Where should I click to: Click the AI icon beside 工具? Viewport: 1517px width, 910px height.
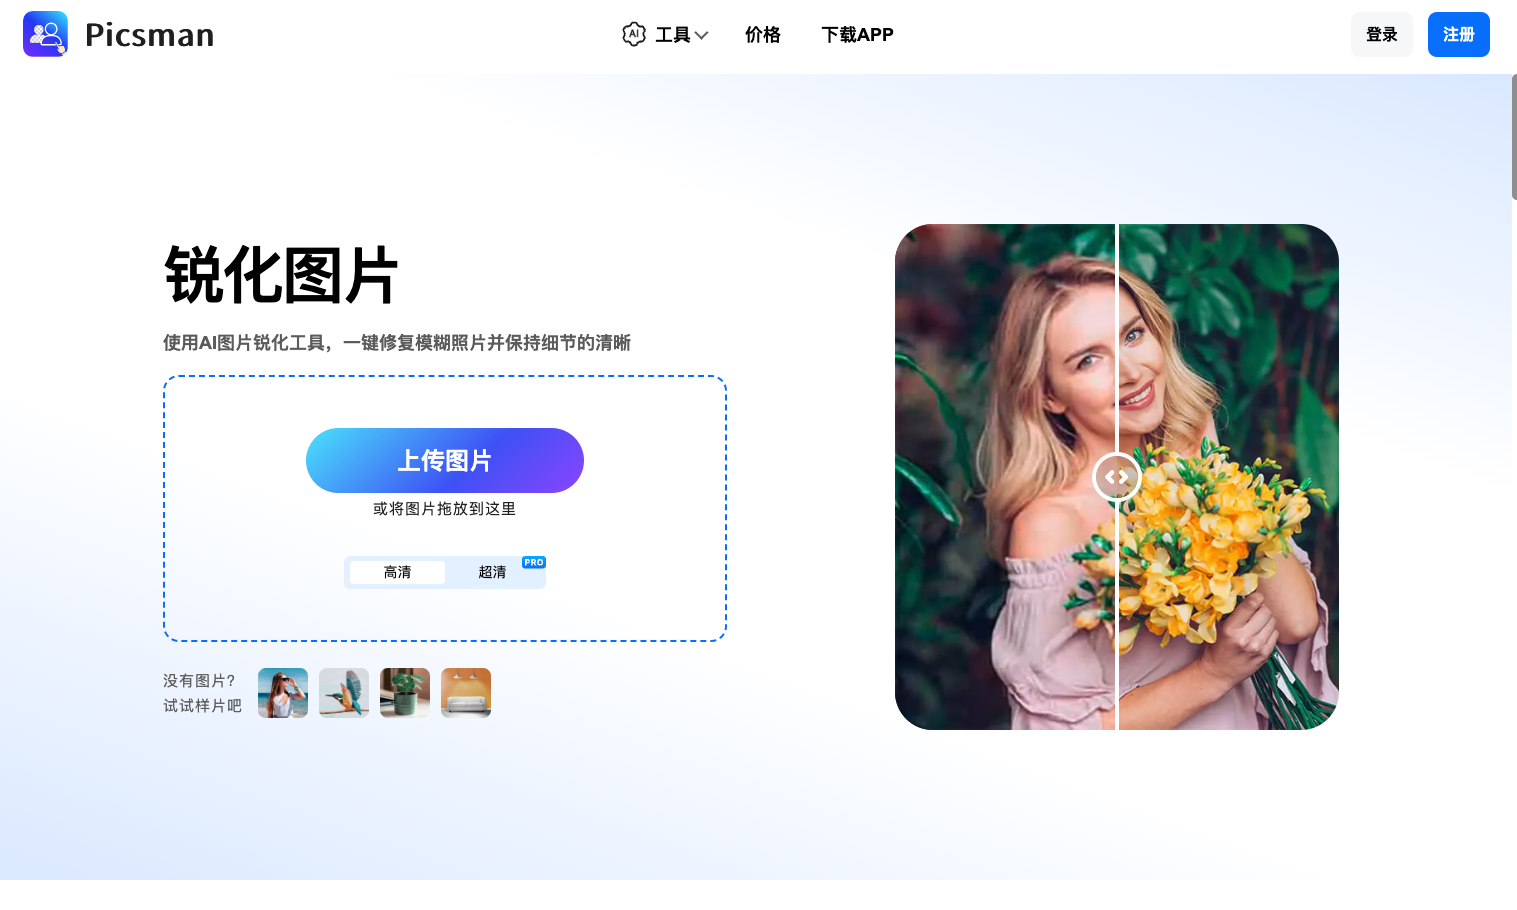(634, 34)
